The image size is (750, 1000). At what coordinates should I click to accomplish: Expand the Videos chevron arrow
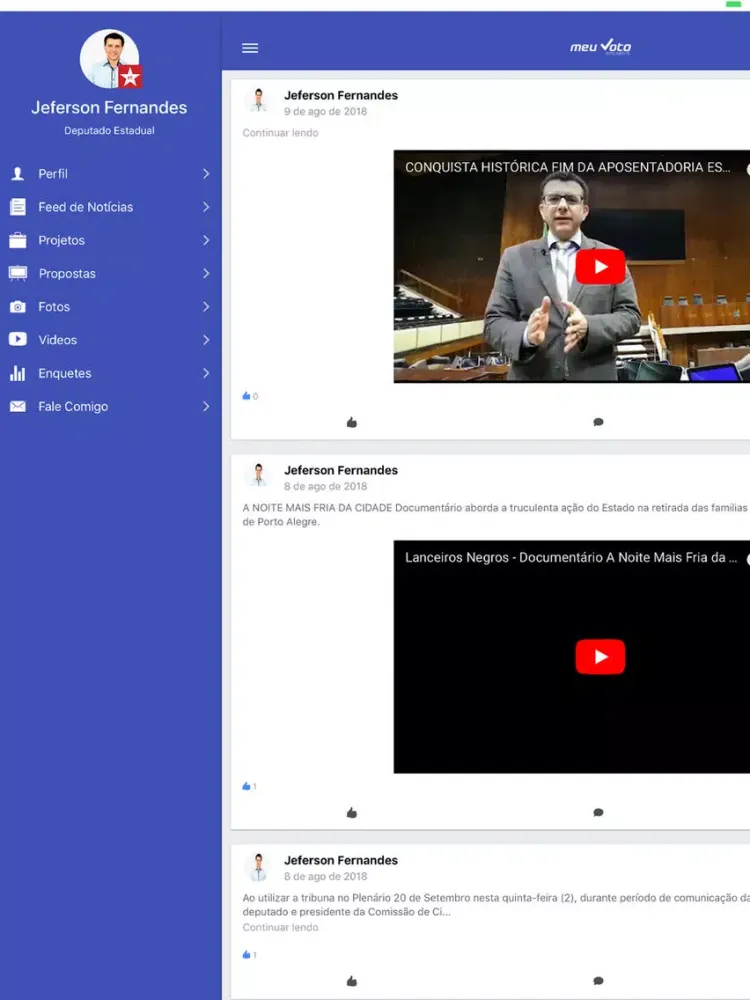206,340
